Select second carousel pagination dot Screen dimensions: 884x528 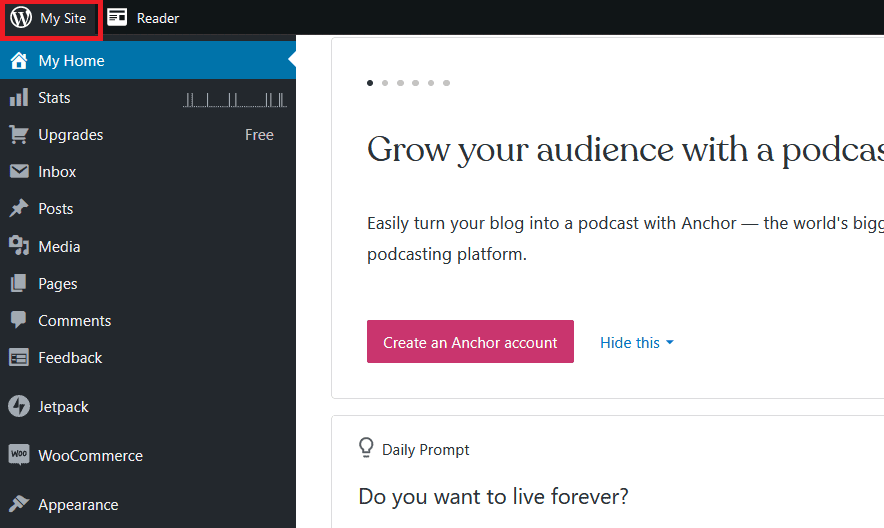385,83
